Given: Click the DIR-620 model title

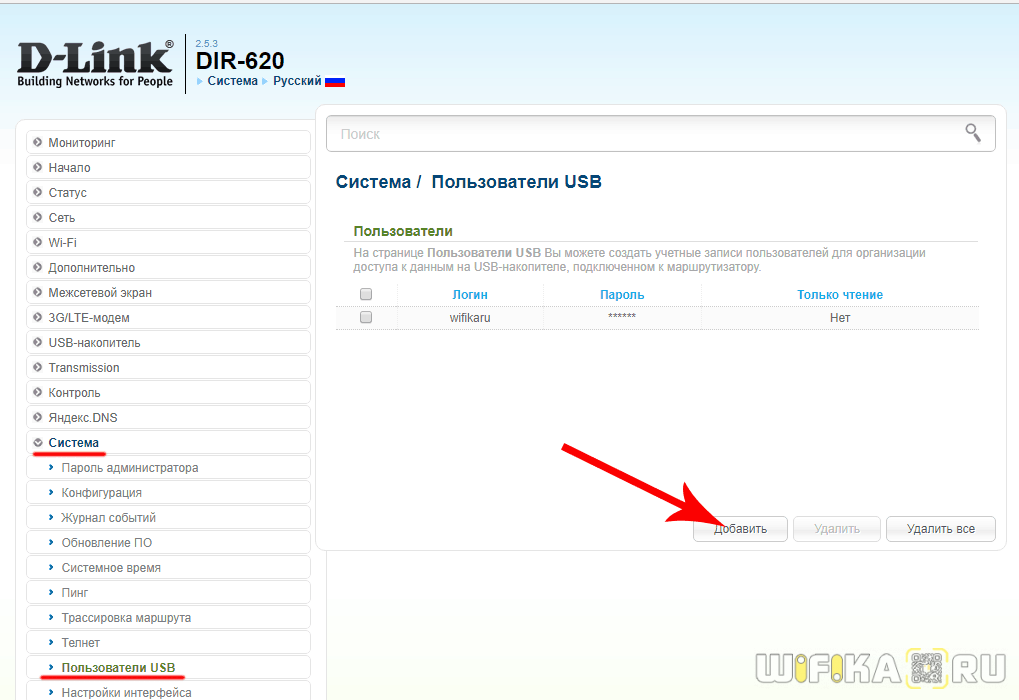Looking at the screenshot, I should (x=240, y=61).
